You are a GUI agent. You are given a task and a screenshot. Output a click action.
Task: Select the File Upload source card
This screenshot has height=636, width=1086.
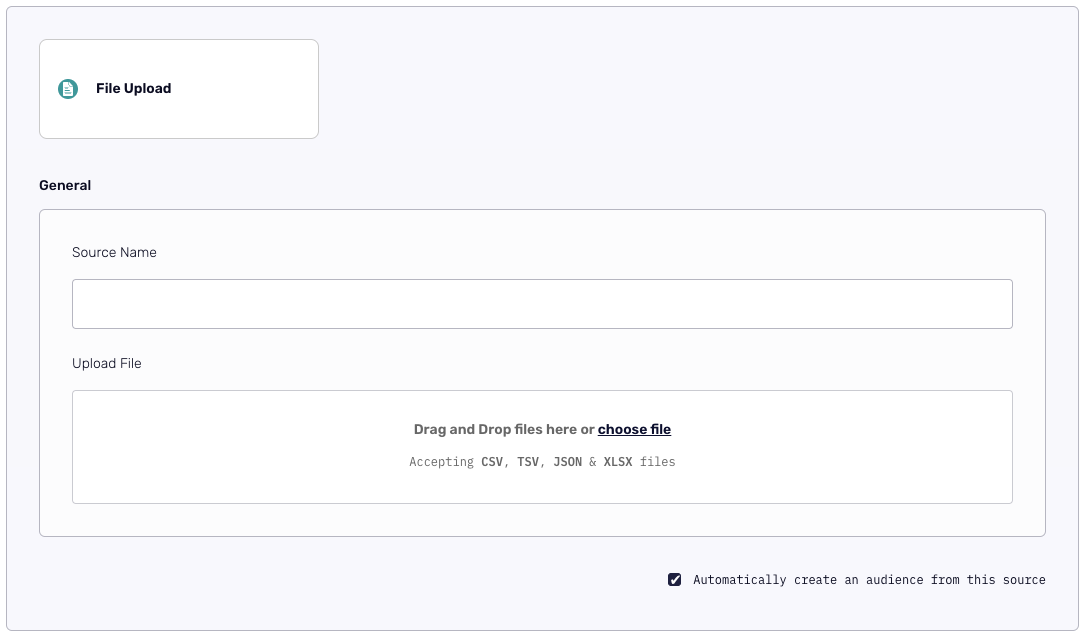[x=179, y=89]
